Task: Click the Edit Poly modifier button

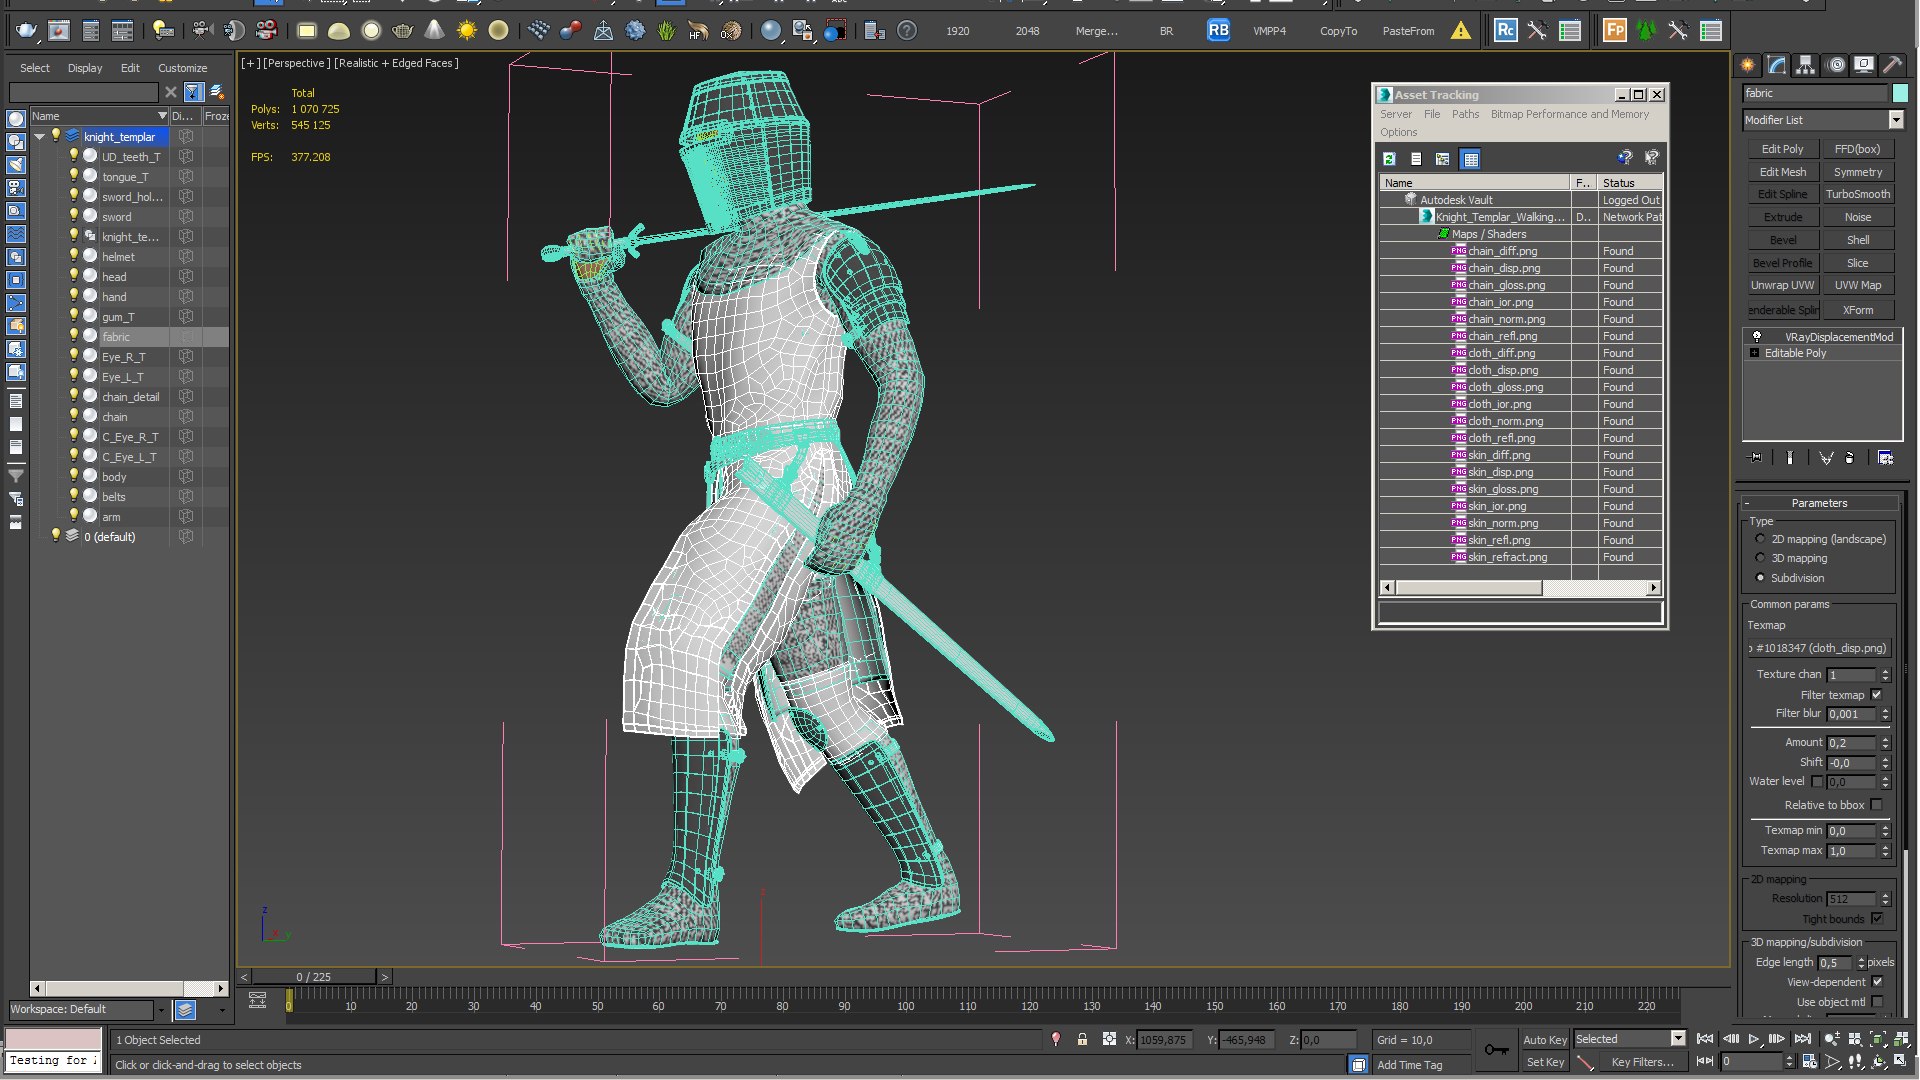Action: point(1782,149)
